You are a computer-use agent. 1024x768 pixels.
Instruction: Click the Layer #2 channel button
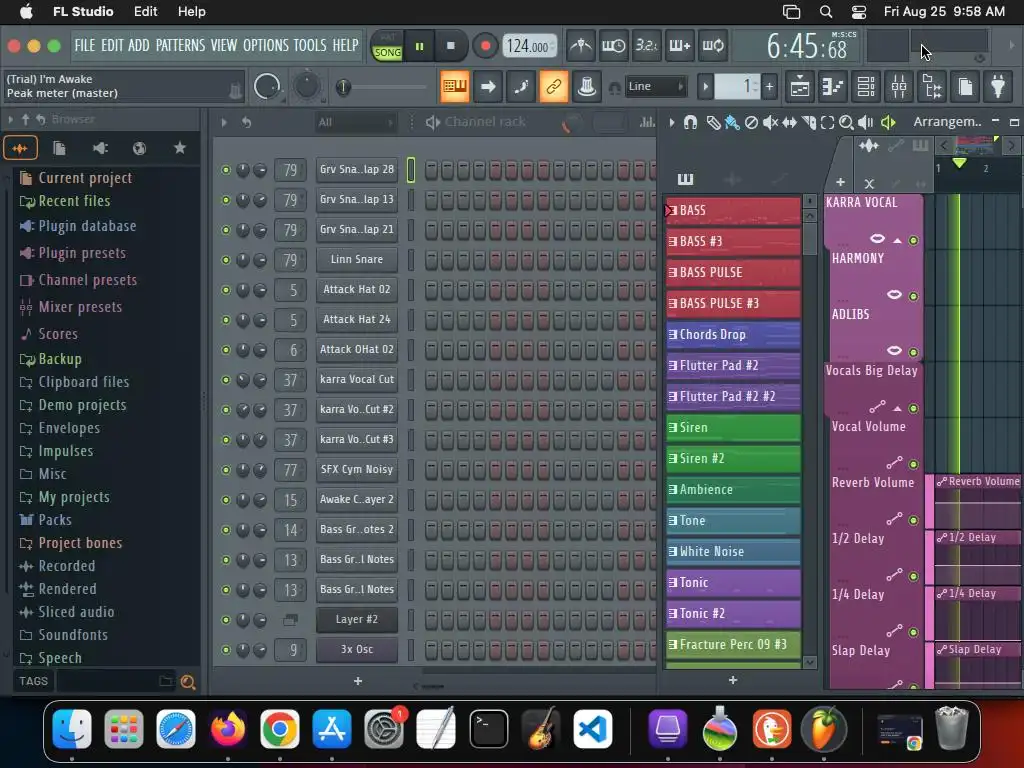357,619
